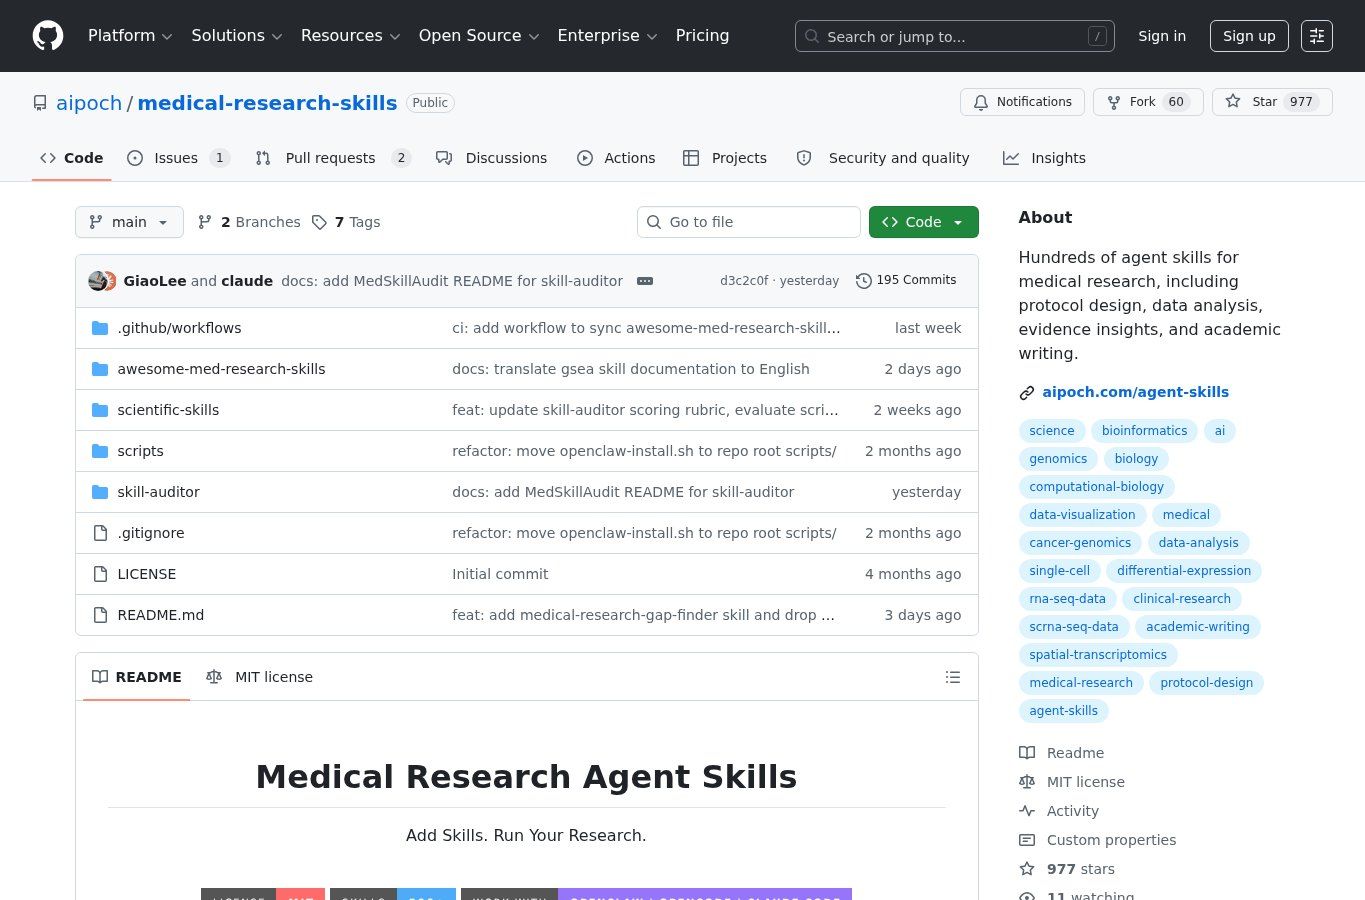The image size is (1365, 900).
Task: Open MIT license scale icon in About
Action: coord(1027,782)
